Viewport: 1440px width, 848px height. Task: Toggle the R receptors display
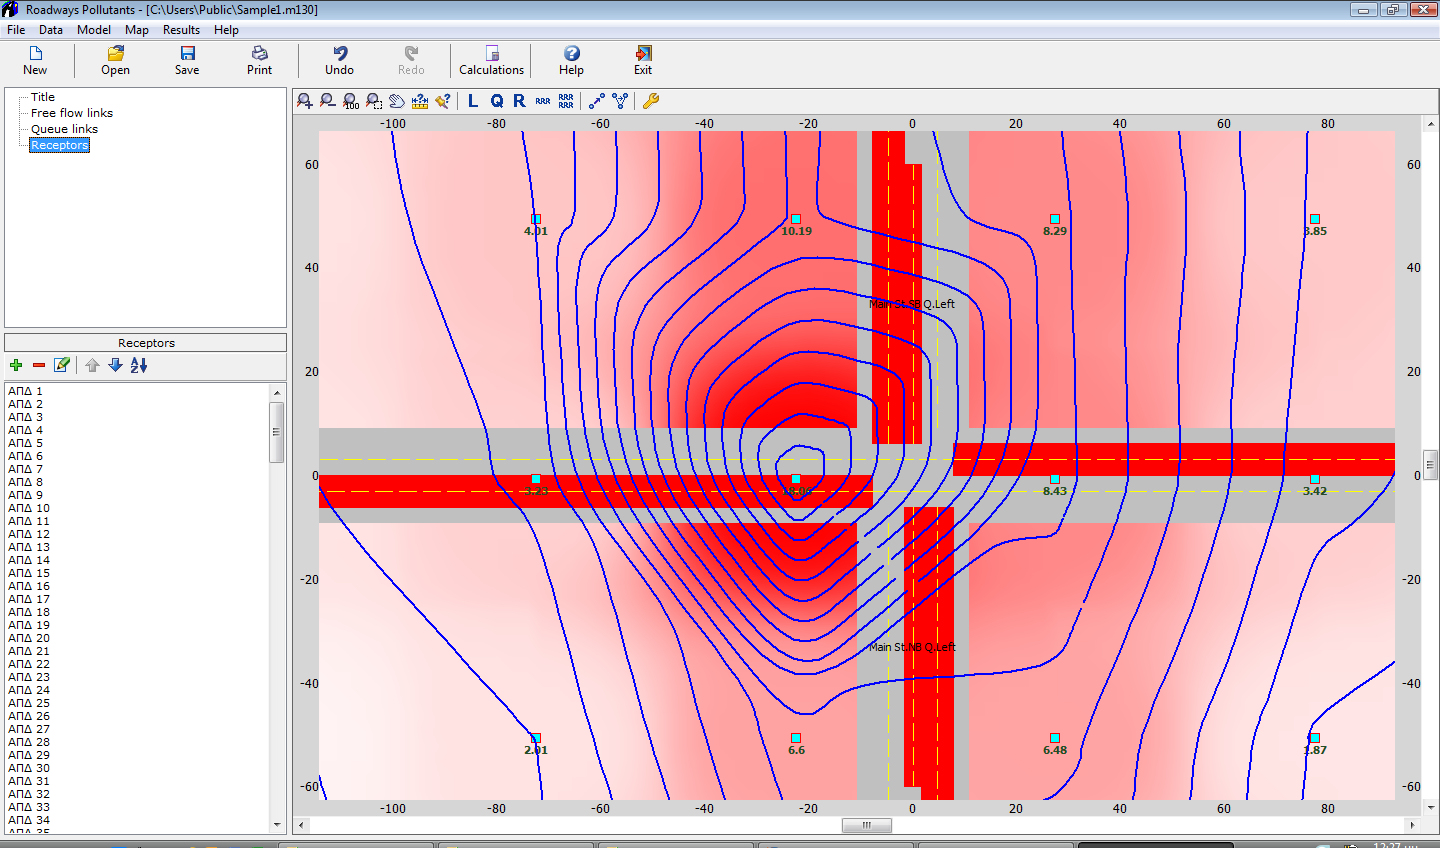[x=519, y=101]
